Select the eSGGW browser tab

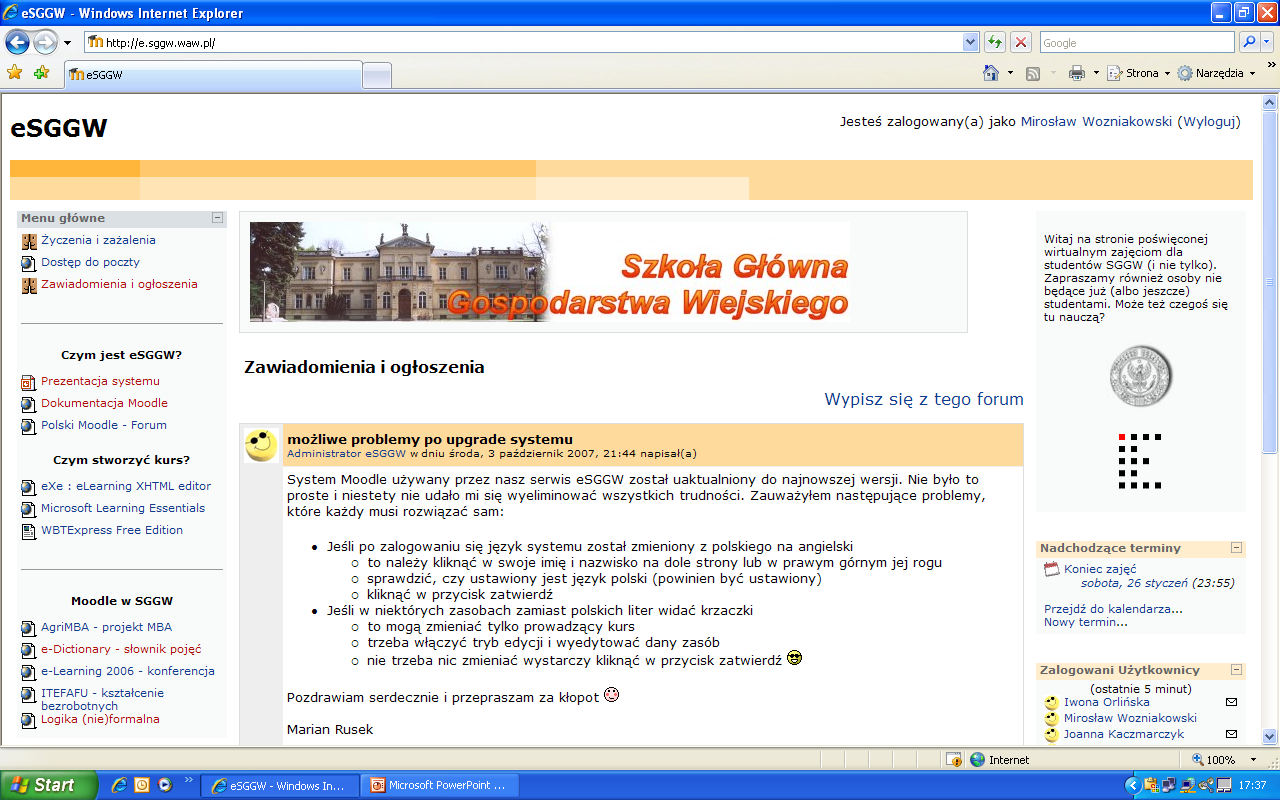point(212,74)
